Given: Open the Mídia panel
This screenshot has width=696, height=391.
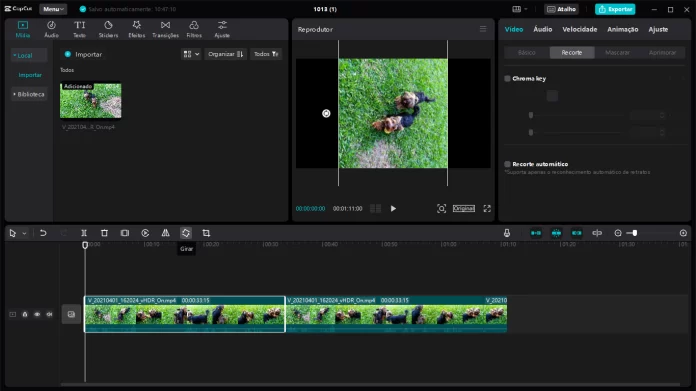Looking at the screenshot, I should point(23,29).
